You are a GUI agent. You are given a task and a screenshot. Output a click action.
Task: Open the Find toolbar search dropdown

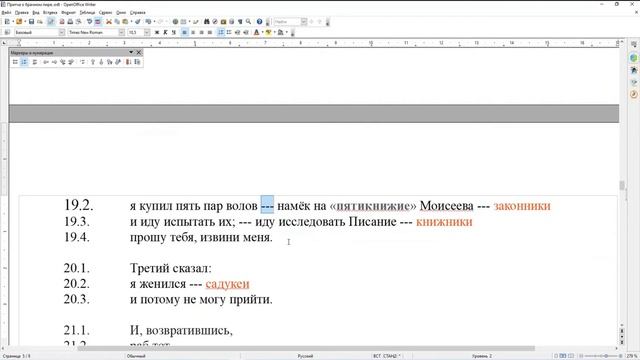304,22
